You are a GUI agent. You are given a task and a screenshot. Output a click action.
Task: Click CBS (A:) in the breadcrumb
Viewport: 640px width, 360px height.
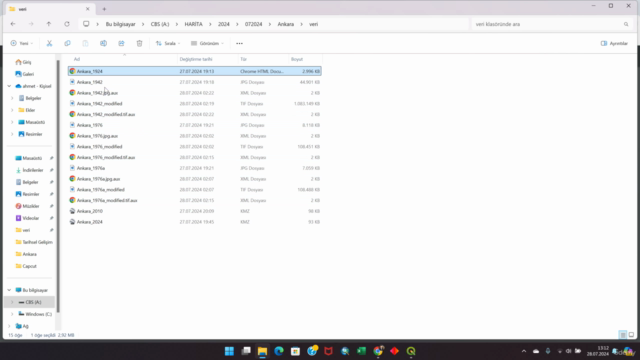pos(160,24)
